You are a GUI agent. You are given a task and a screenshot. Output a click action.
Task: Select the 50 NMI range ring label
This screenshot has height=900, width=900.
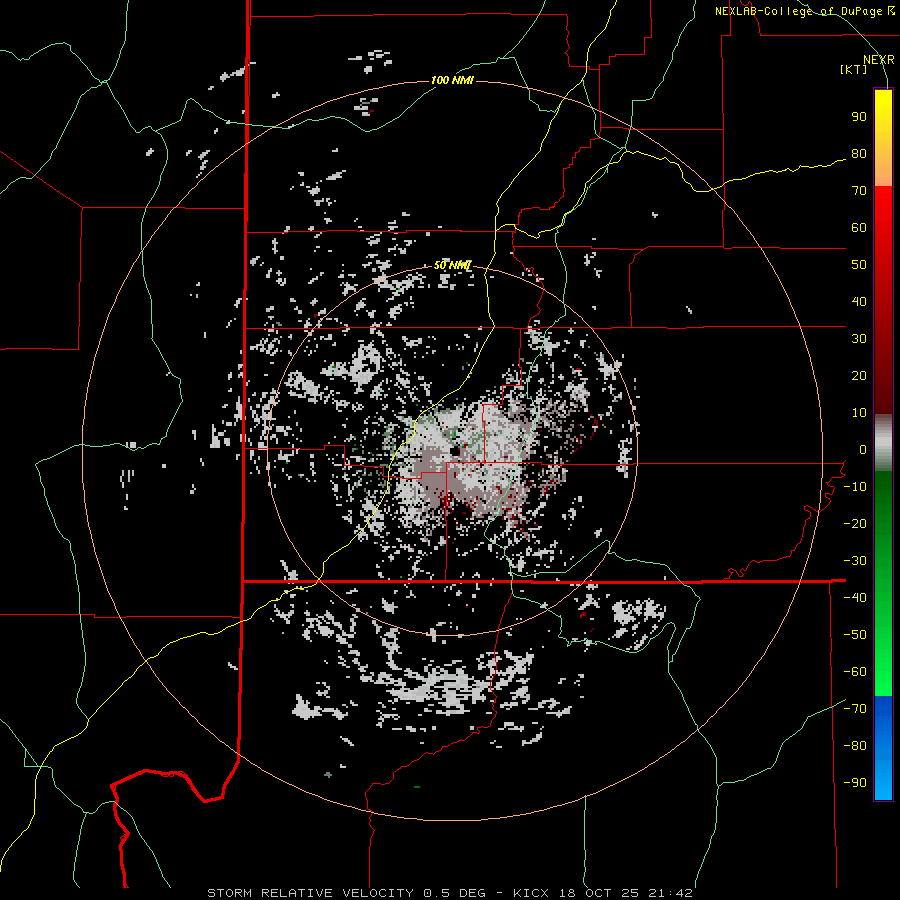click(452, 265)
